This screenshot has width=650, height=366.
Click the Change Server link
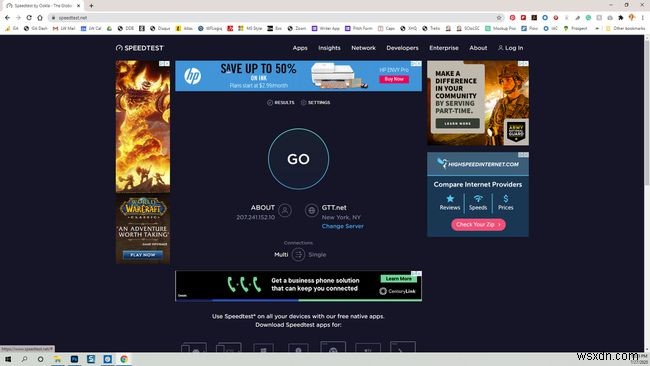(x=342, y=226)
